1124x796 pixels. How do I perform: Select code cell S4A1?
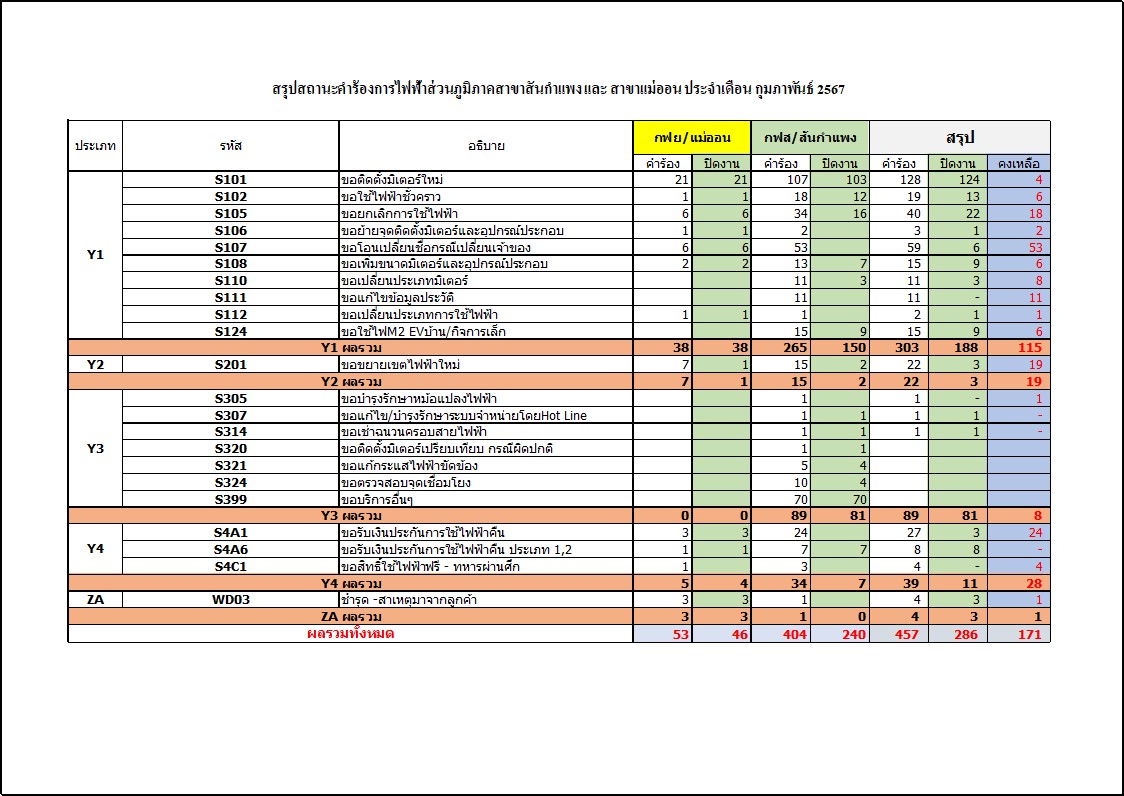tap(231, 533)
